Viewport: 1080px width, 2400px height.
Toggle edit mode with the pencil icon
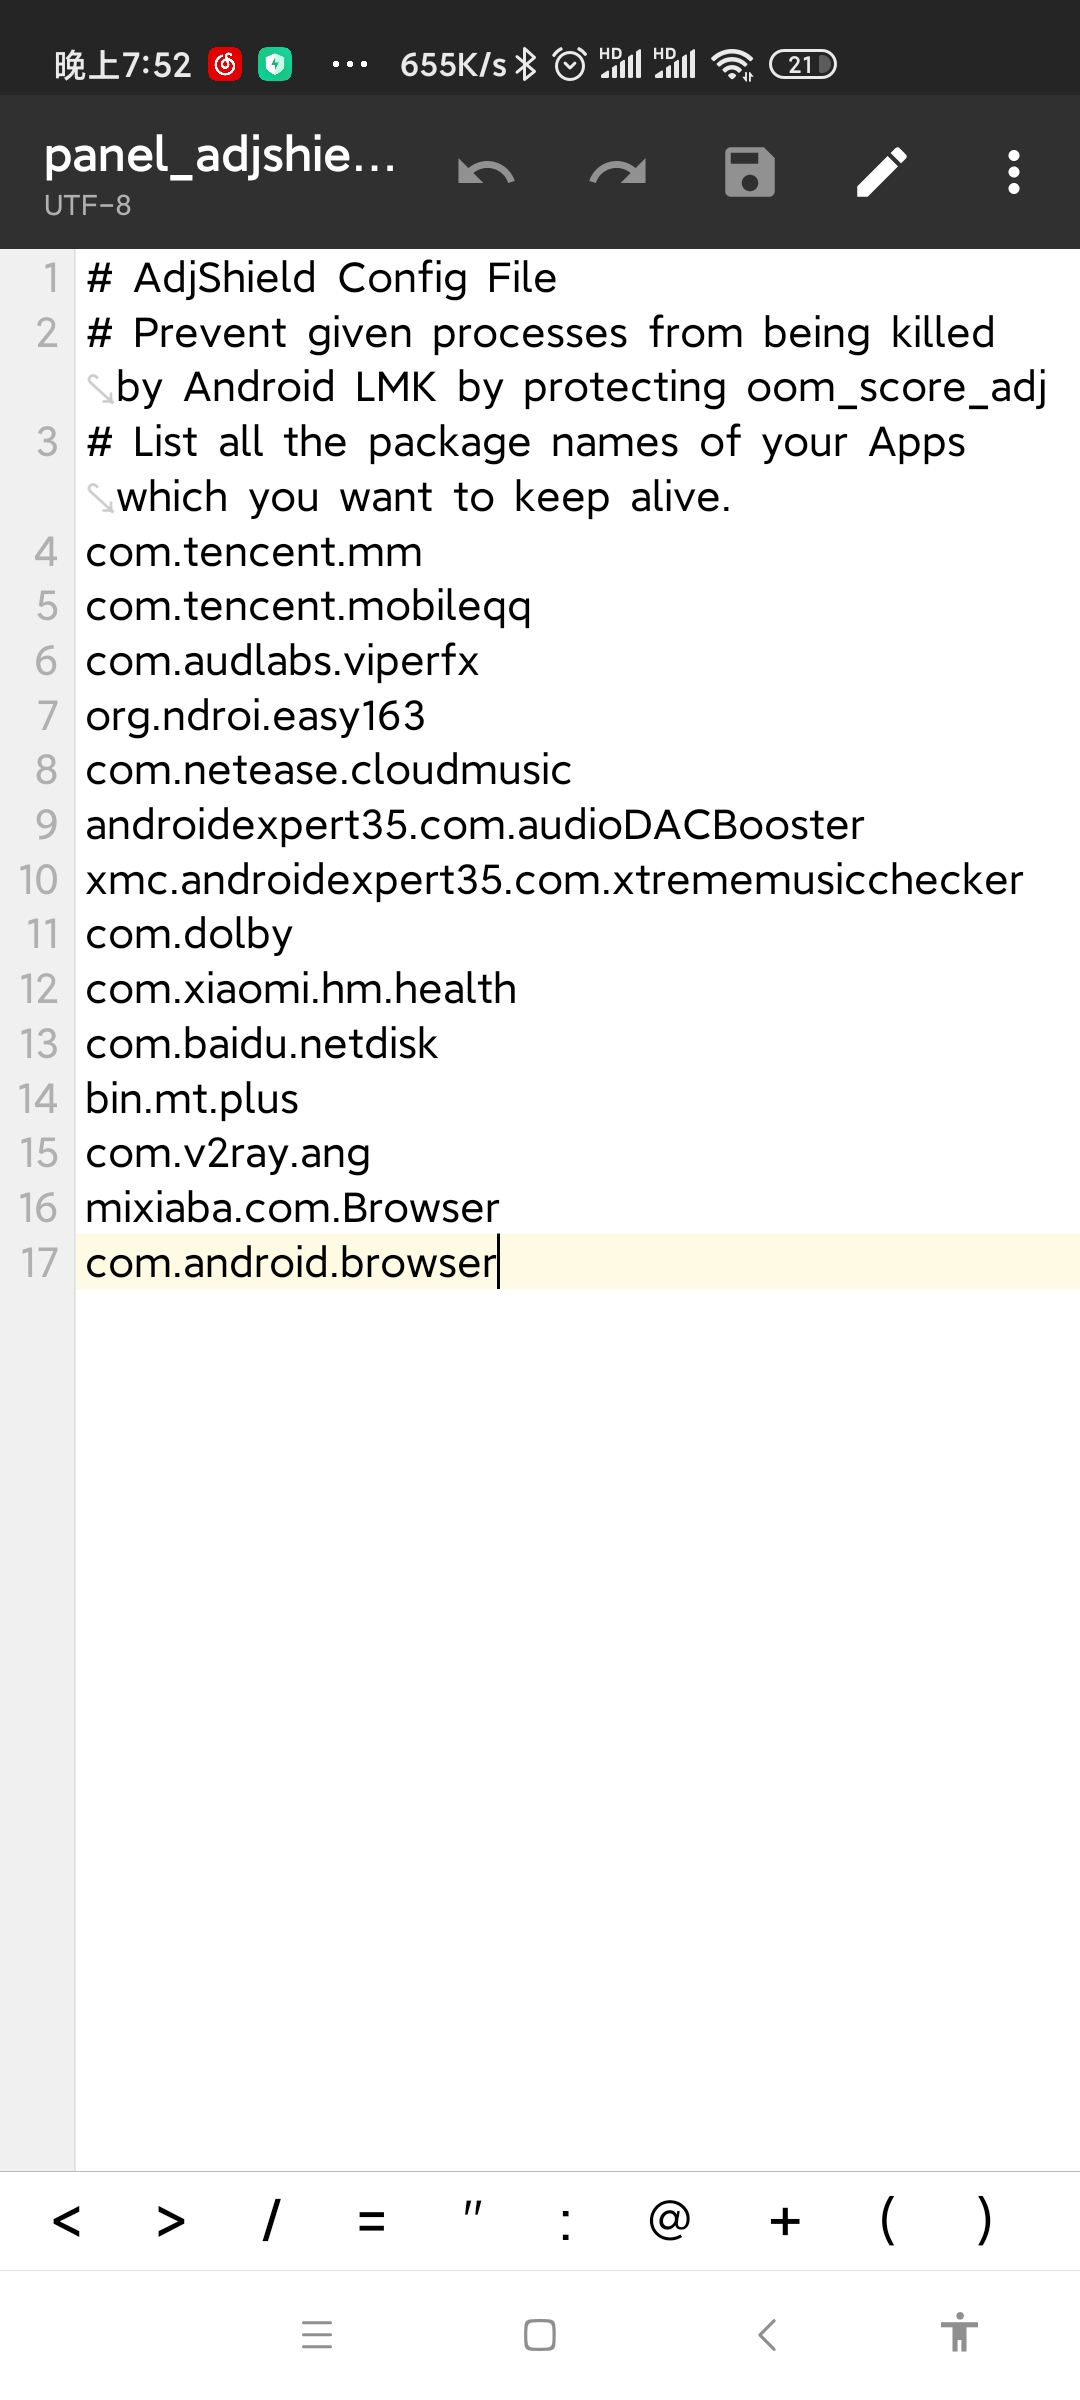[x=882, y=171]
